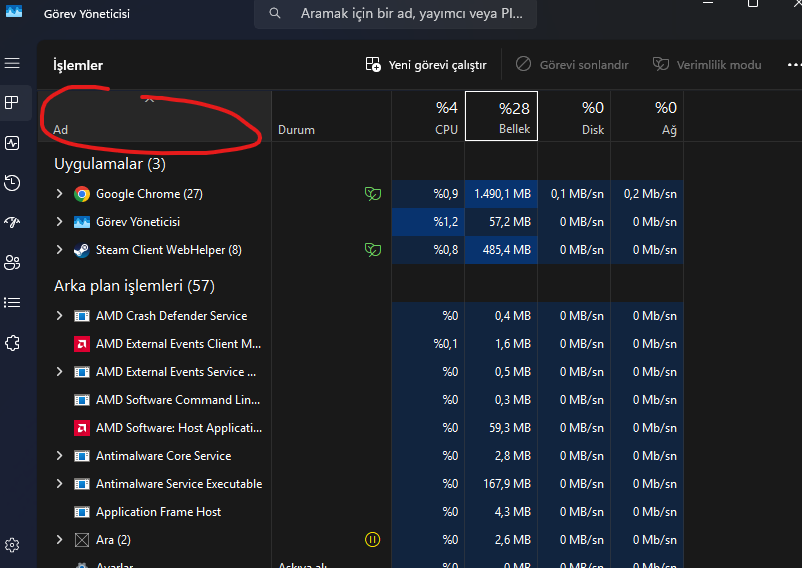Click the suspended pause icon on Ara row

[372, 539]
